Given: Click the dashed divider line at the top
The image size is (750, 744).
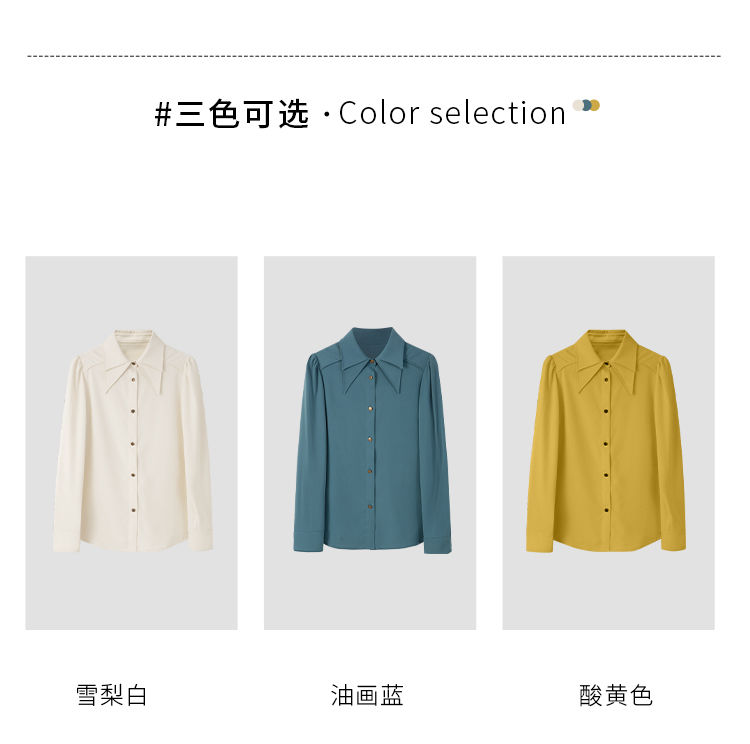Looking at the screenshot, I should coord(374,56).
